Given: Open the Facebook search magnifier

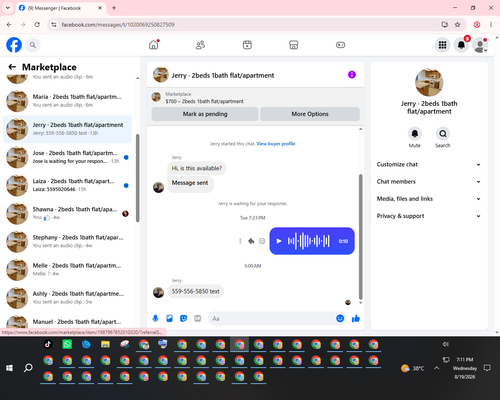Looking at the screenshot, I should [33, 45].
